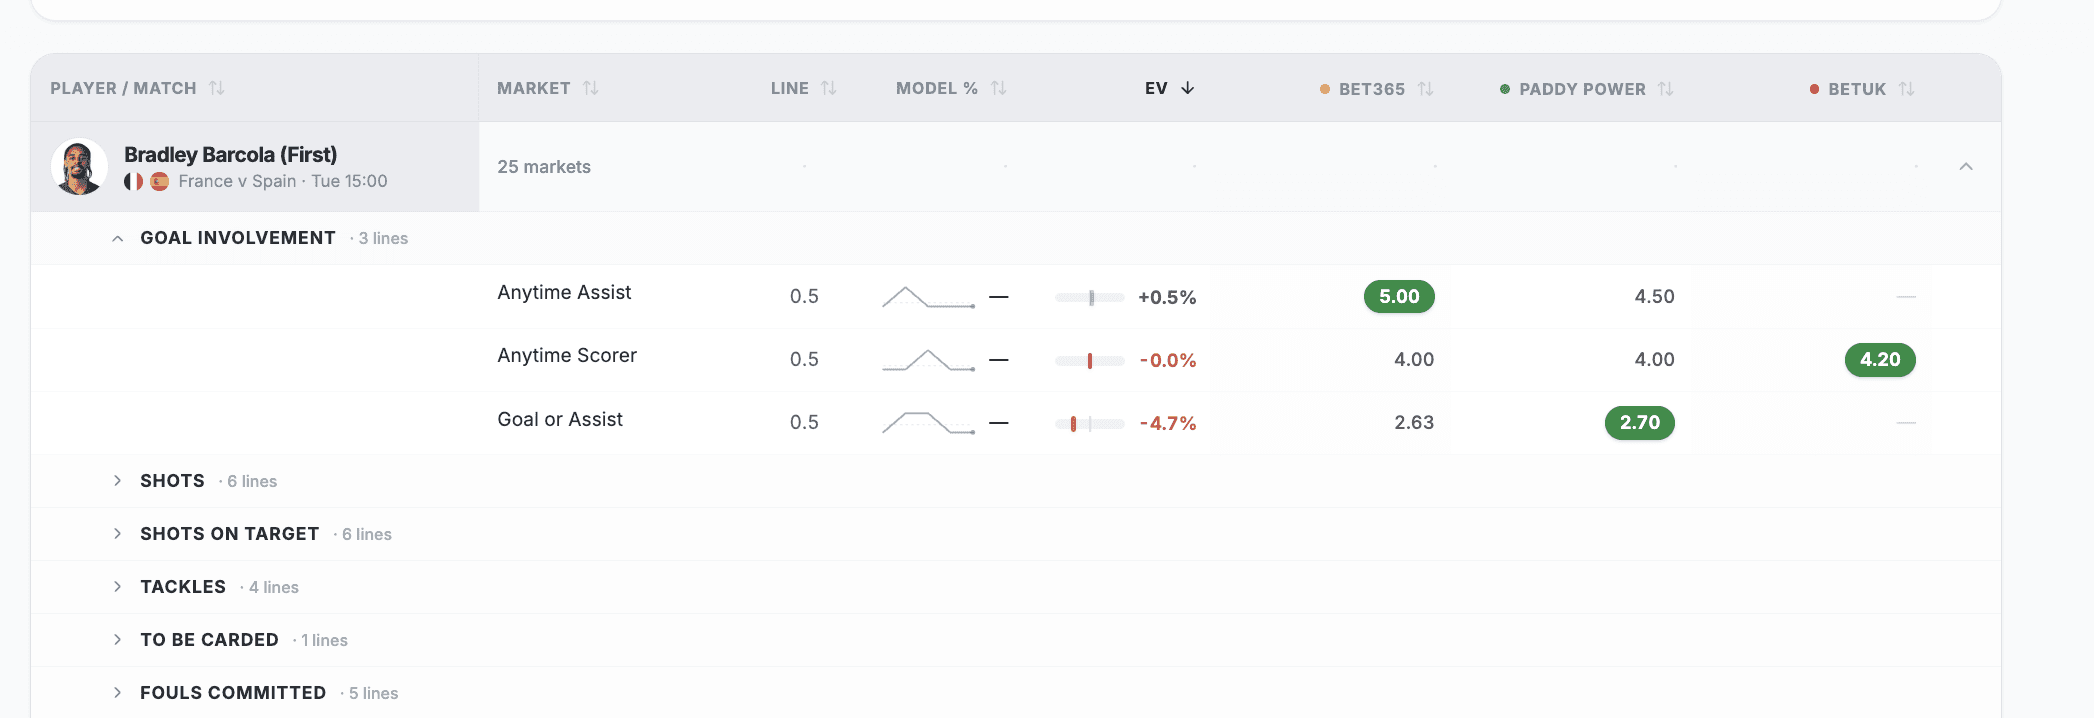
Task: Click the Anytime Assist EV gauge bar
Action: tap(1090, 297)
